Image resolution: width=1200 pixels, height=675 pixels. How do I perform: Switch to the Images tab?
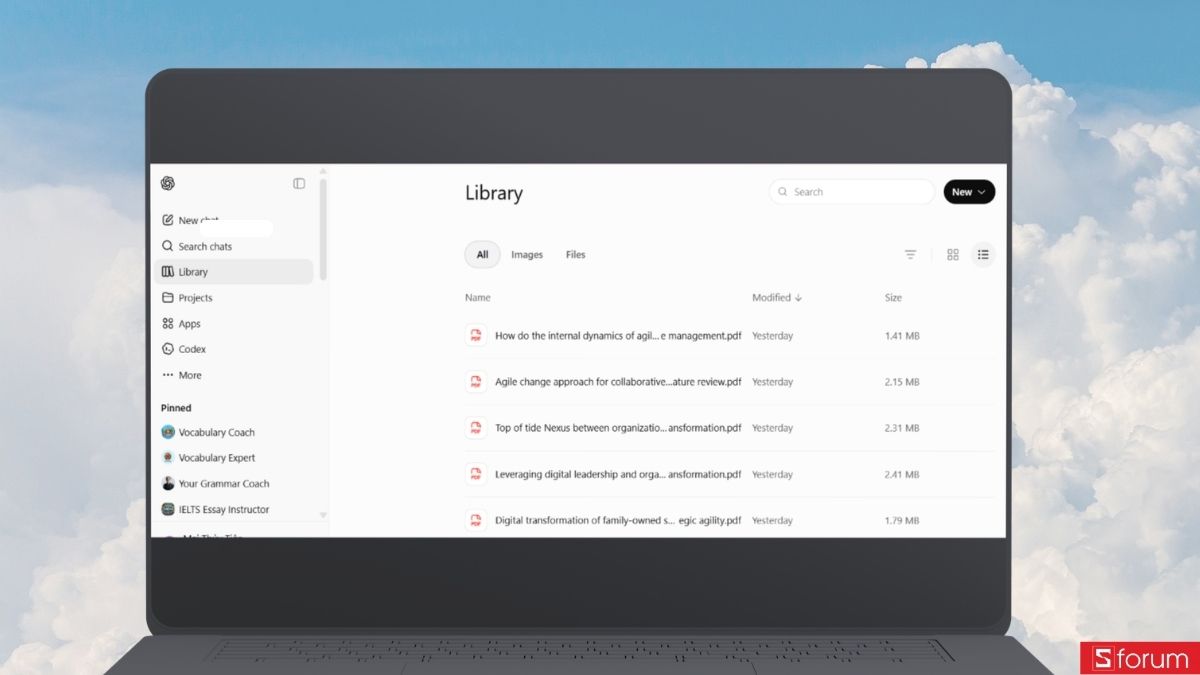(x=527, y=255)
